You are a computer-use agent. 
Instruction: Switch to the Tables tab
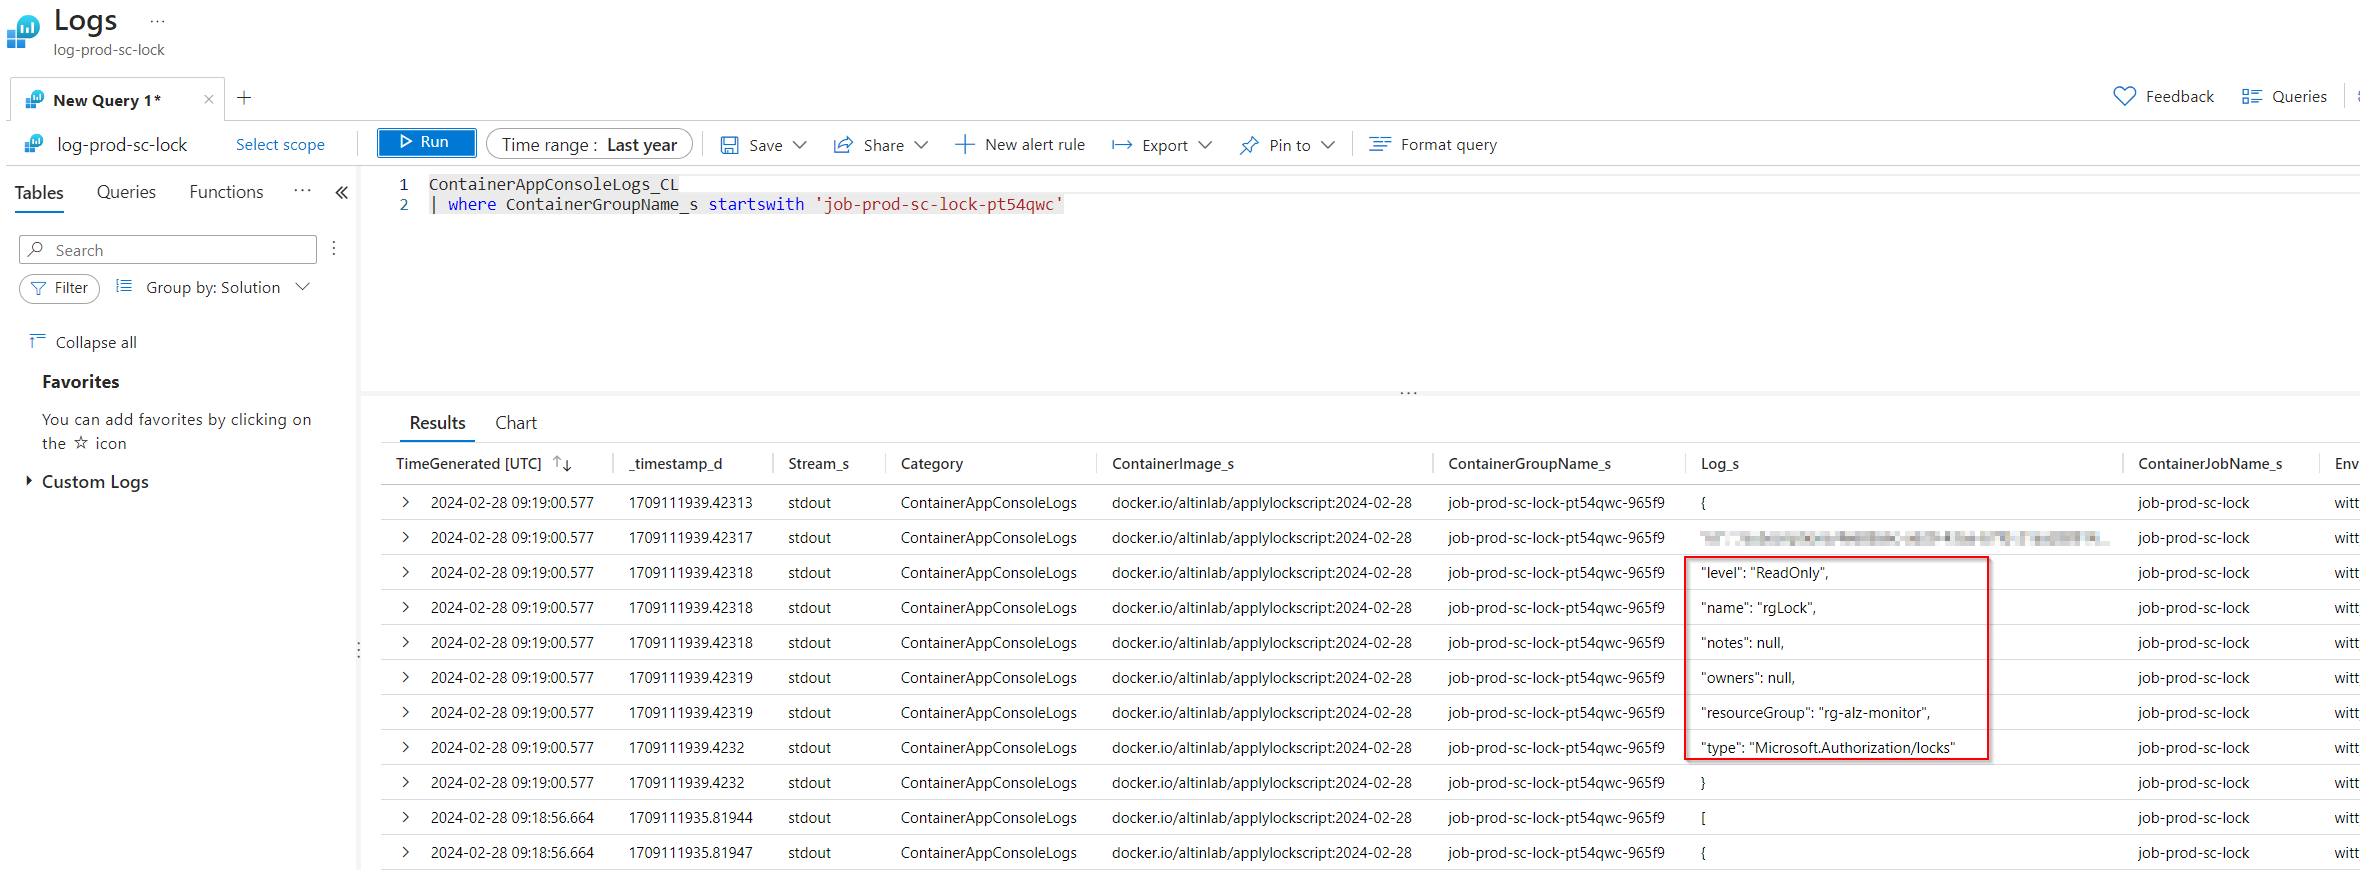39,192
